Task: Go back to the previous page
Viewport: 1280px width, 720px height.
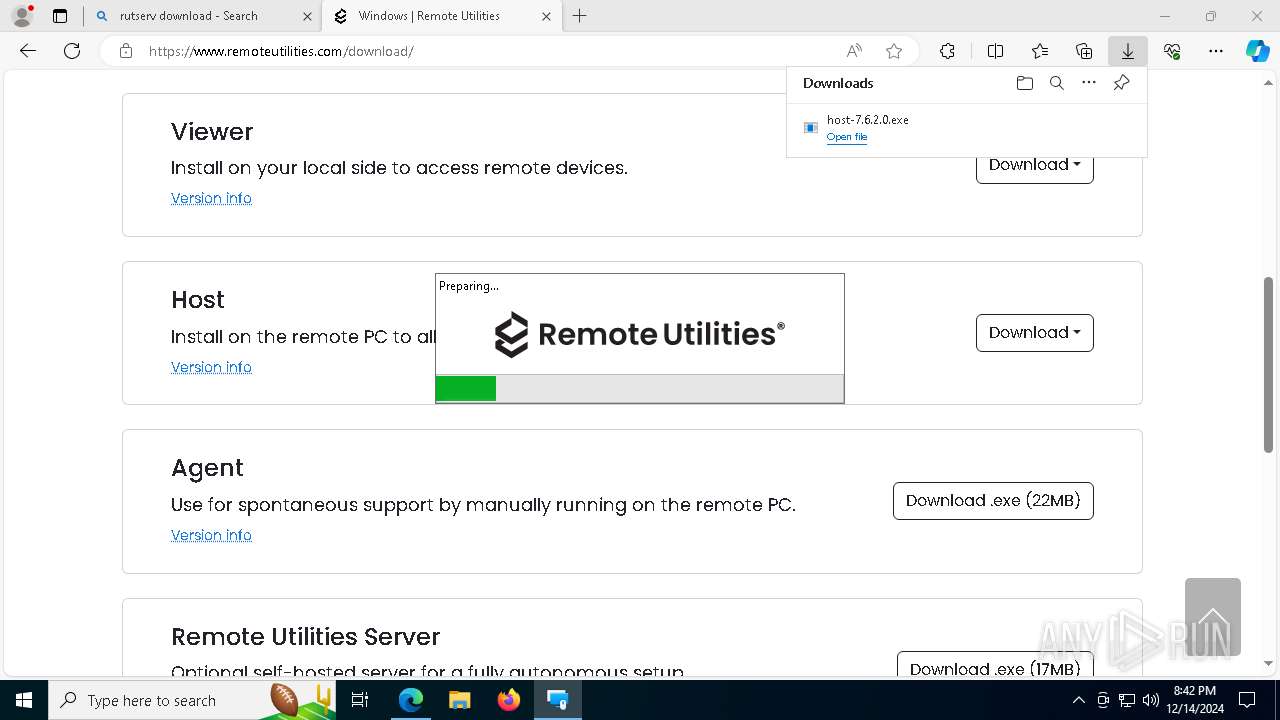Action: click(28, 51)
